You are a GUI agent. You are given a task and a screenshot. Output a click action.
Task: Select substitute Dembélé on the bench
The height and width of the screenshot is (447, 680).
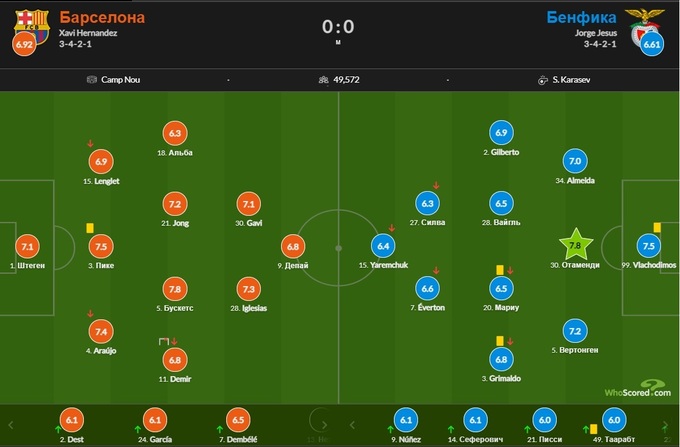point(238,421)
